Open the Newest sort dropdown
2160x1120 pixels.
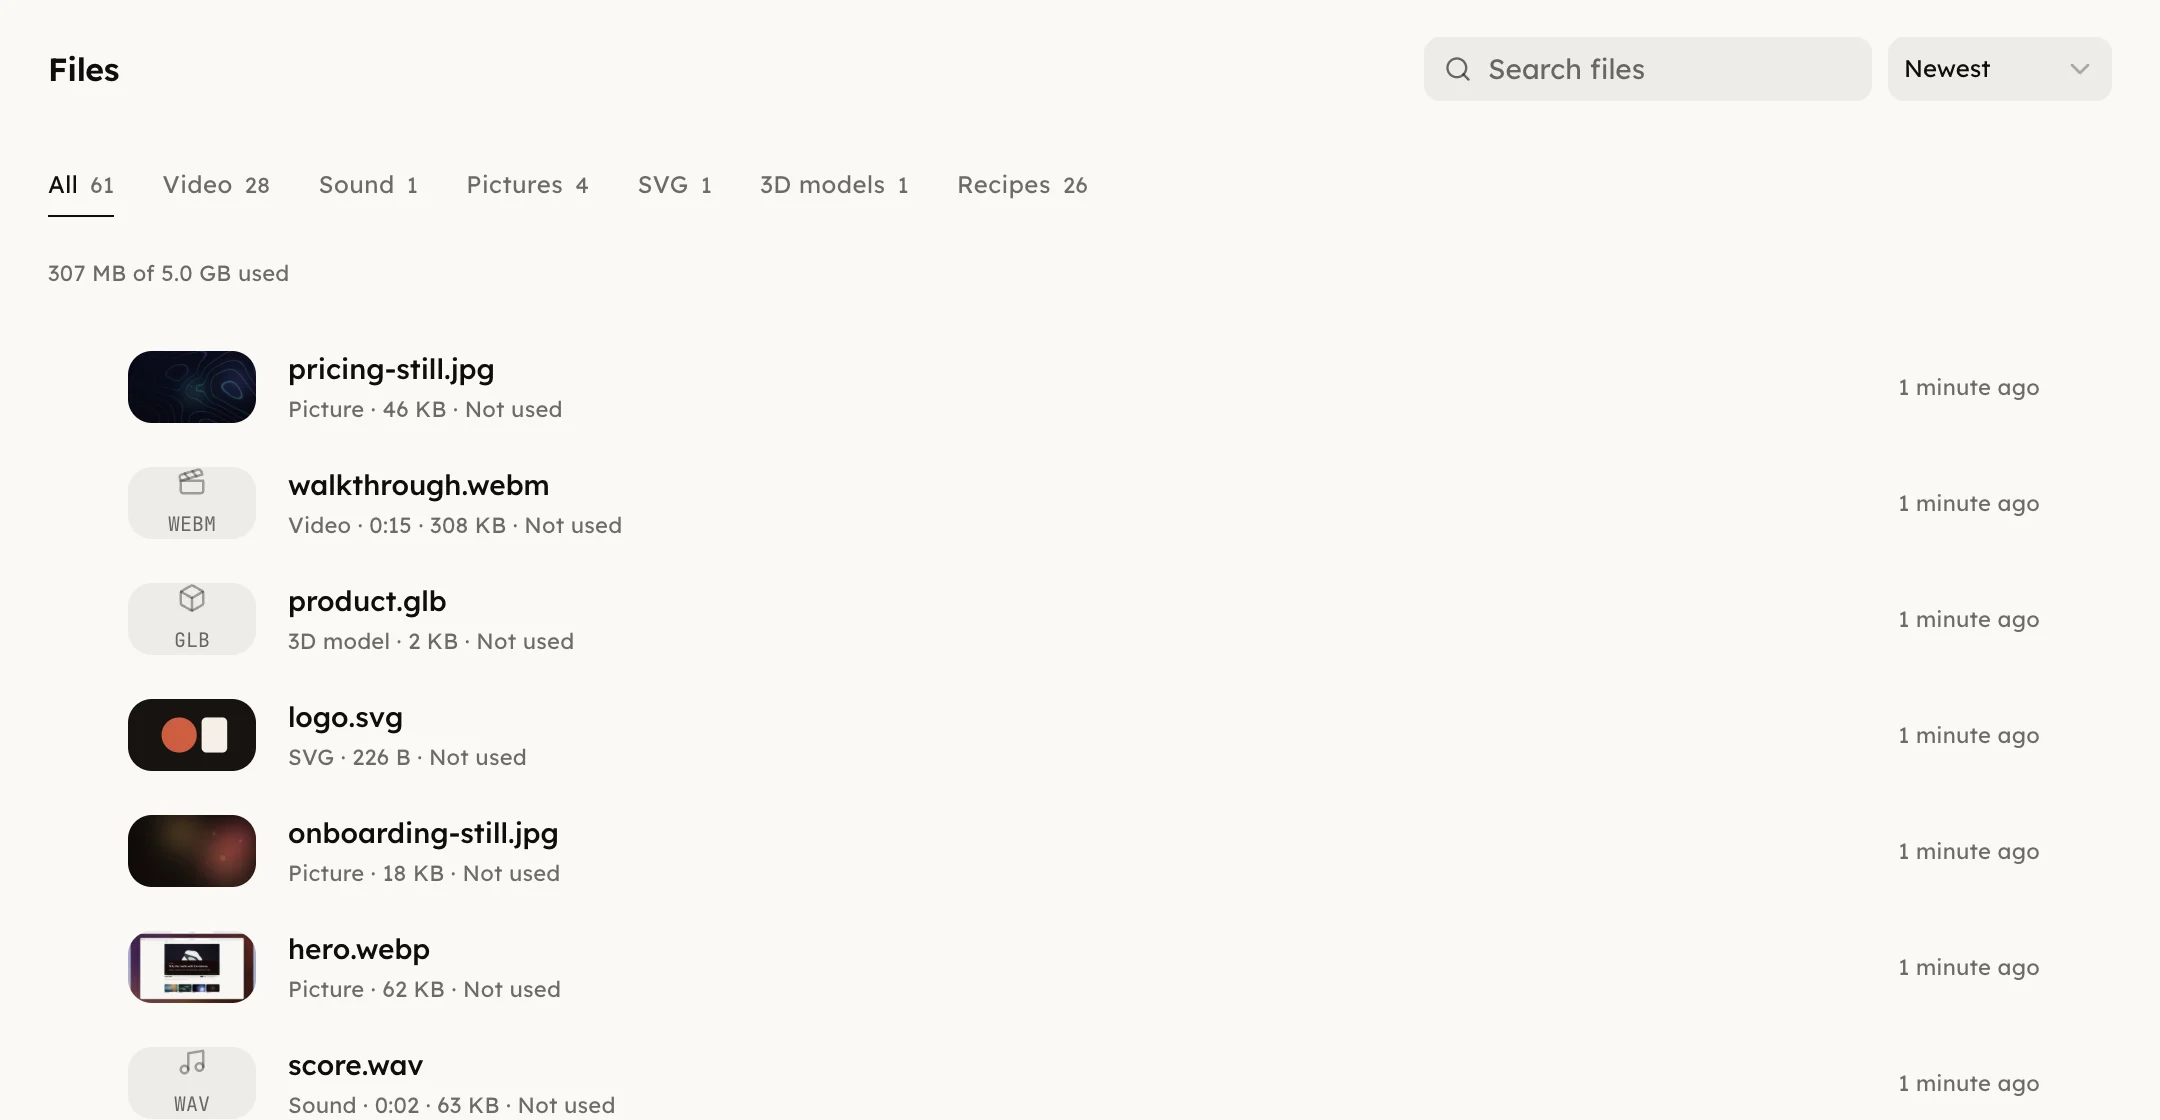pyautogui.click(x=2000, y=69)
